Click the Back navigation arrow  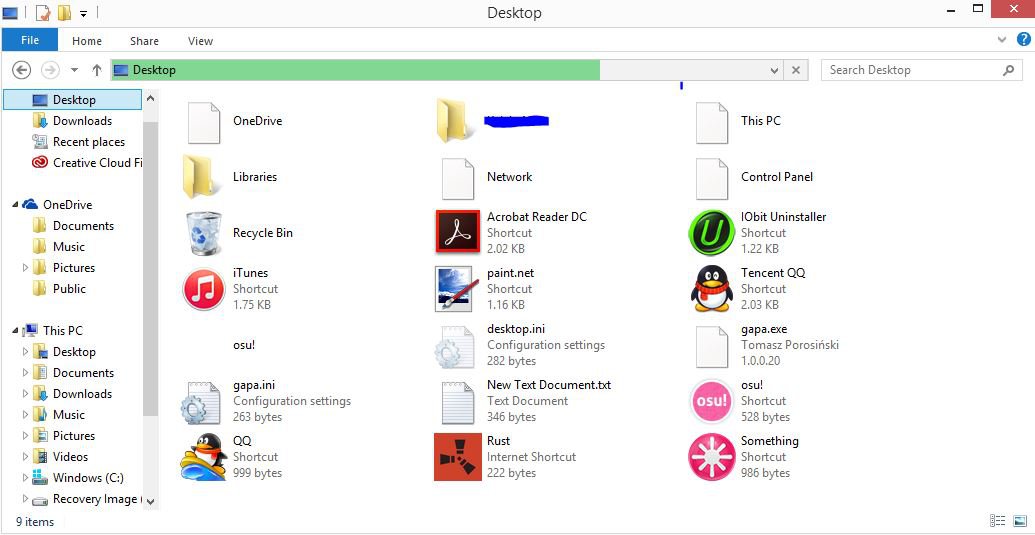coord(22,70)
